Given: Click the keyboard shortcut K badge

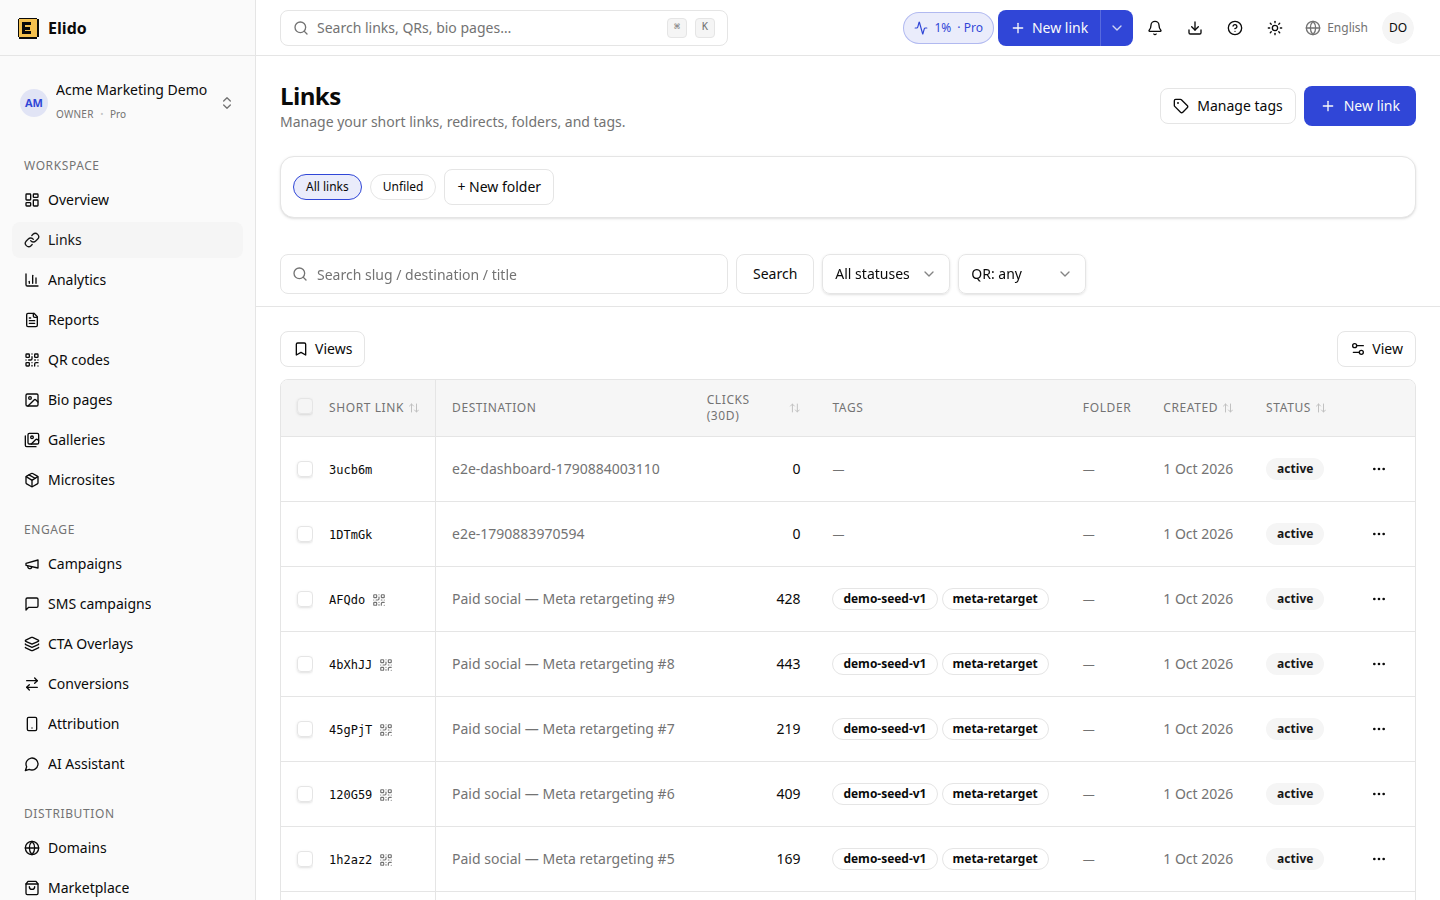Looking at the screenshot, I should point(705,28).
